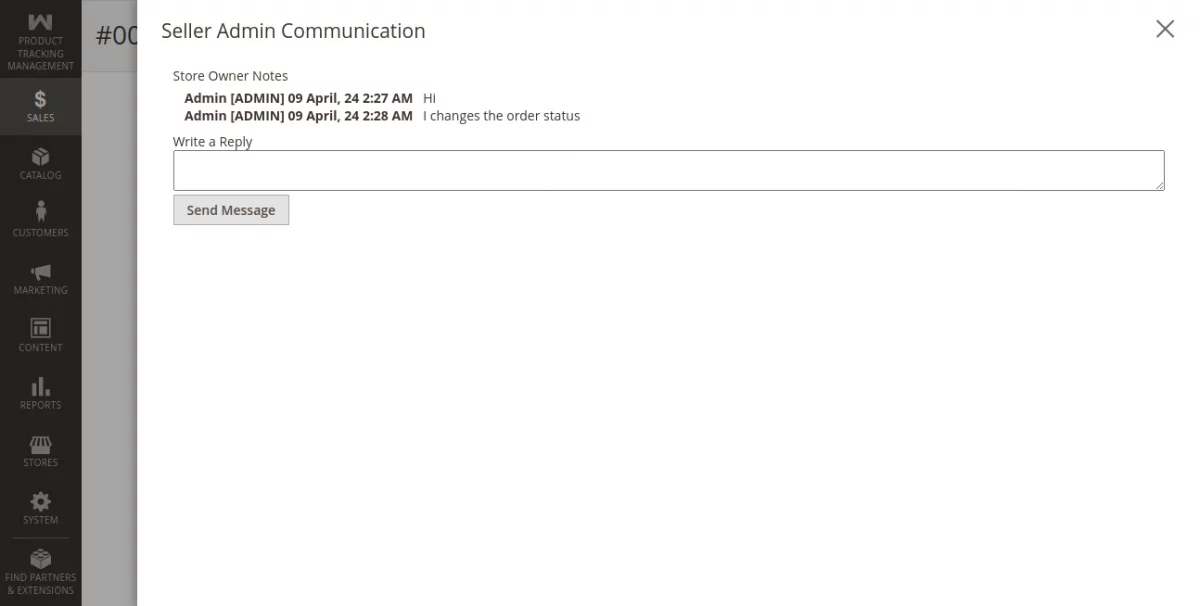Click the Customers person icon
Image resolution: width=1200 pixels, height=606 pixels.
[40, 212]
